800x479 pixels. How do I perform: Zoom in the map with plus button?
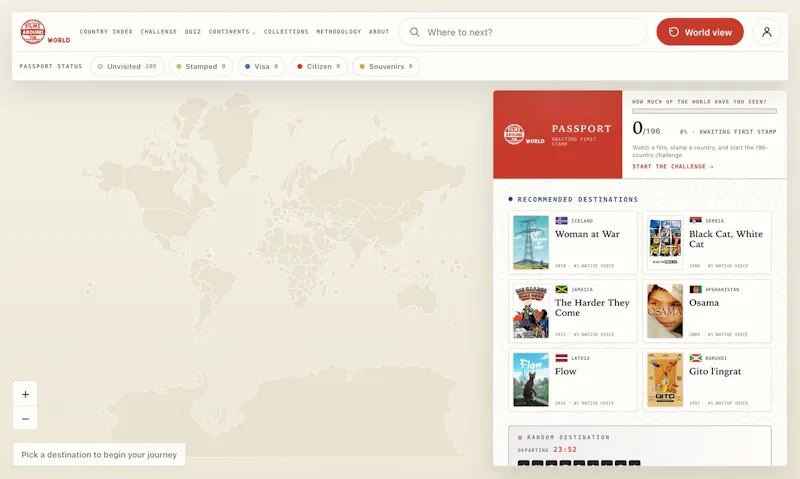click(x=25, y=394)
